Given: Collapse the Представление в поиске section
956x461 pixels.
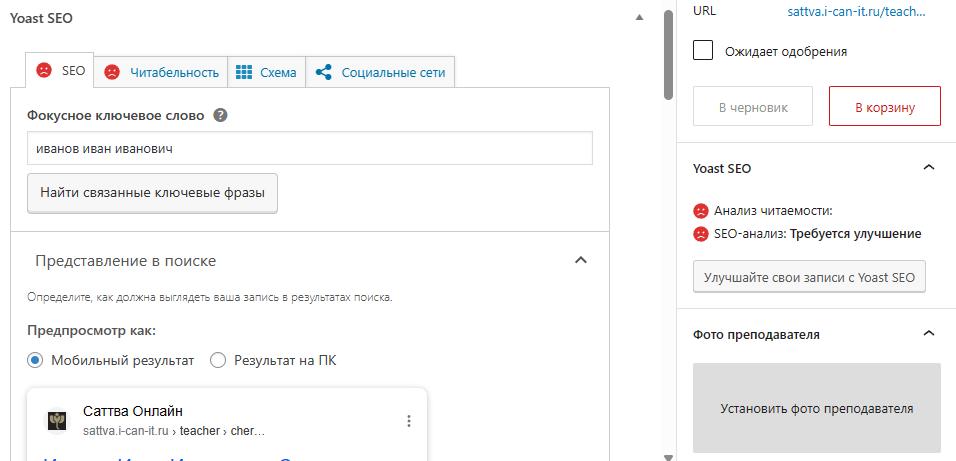Looking at the screenshot, I should pyautogui.click(x=580, y=260).
